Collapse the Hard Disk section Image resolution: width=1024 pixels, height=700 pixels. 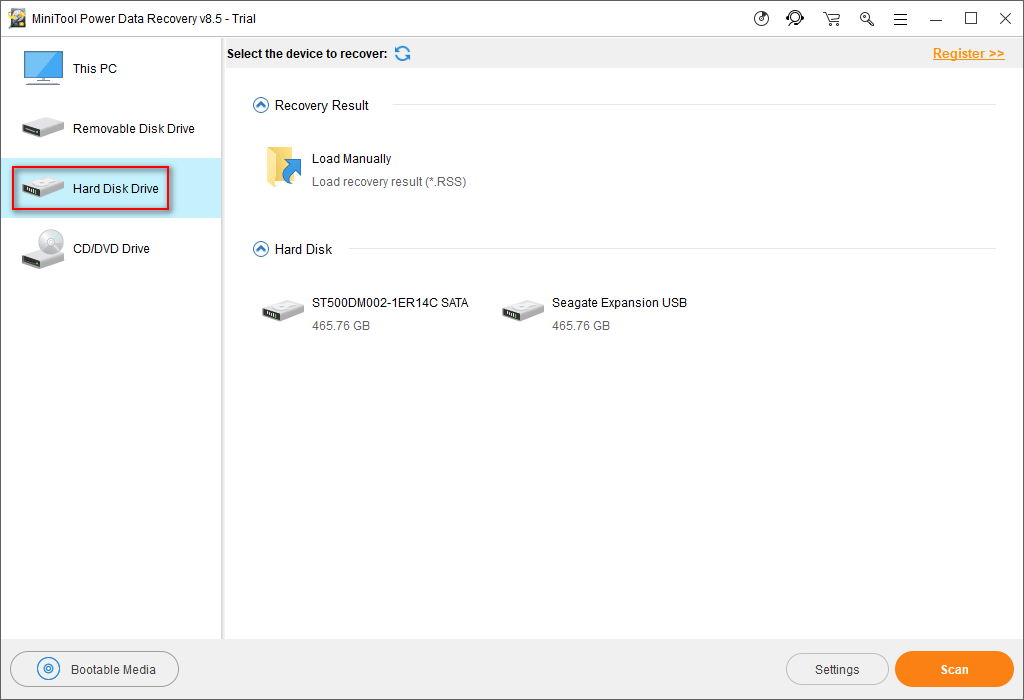pos(261,249)
